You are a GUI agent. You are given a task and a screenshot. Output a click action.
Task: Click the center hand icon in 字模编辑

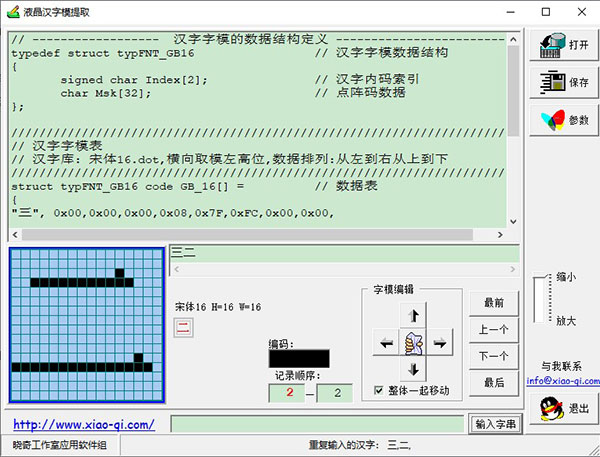point(413,343)
